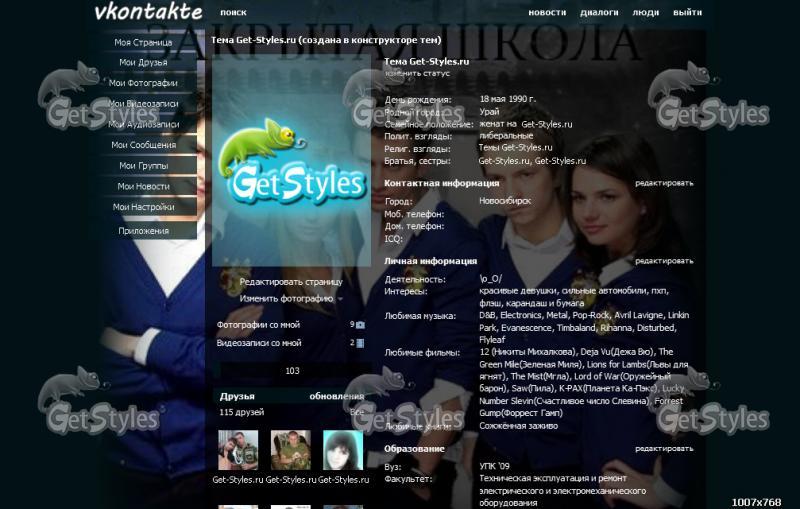
Task: Open the second friend's avatar thumbnail
Action: [x=291, y=450]
